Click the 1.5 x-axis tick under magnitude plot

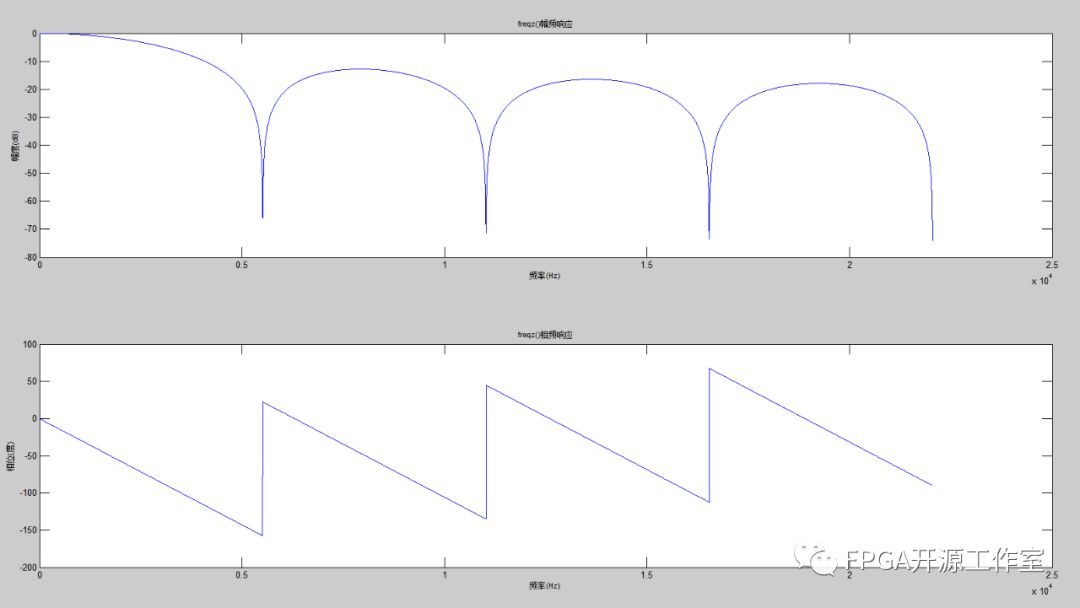click(x=646, y=266)
